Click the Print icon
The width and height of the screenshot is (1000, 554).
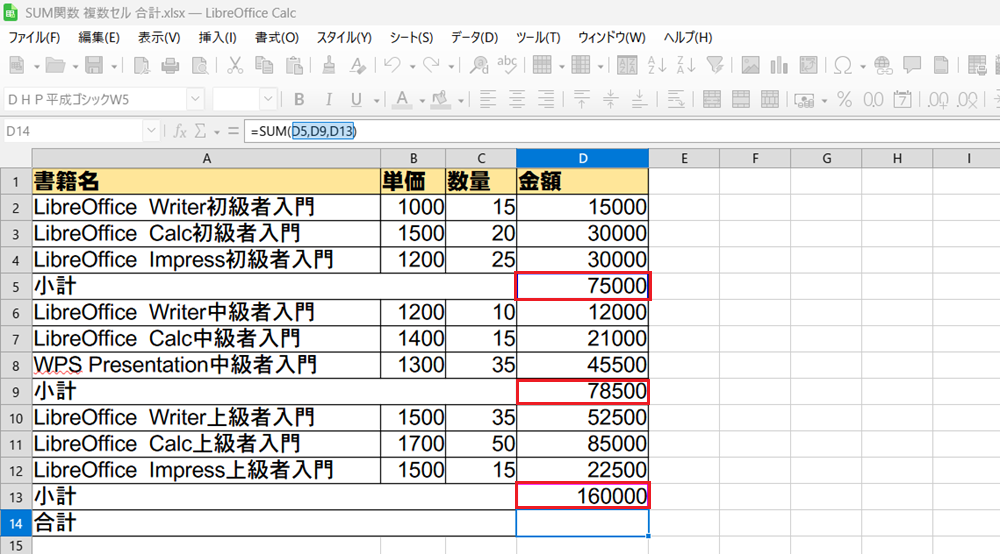tap(170, 65)
